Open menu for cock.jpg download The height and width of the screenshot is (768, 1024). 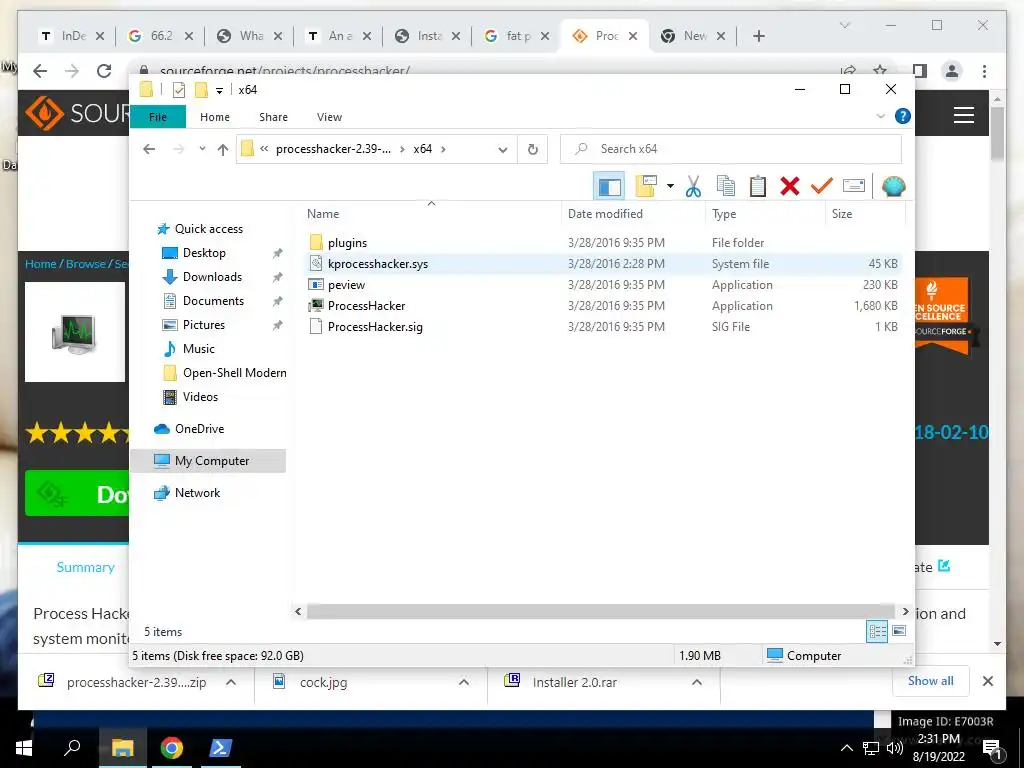click(464, 682)
